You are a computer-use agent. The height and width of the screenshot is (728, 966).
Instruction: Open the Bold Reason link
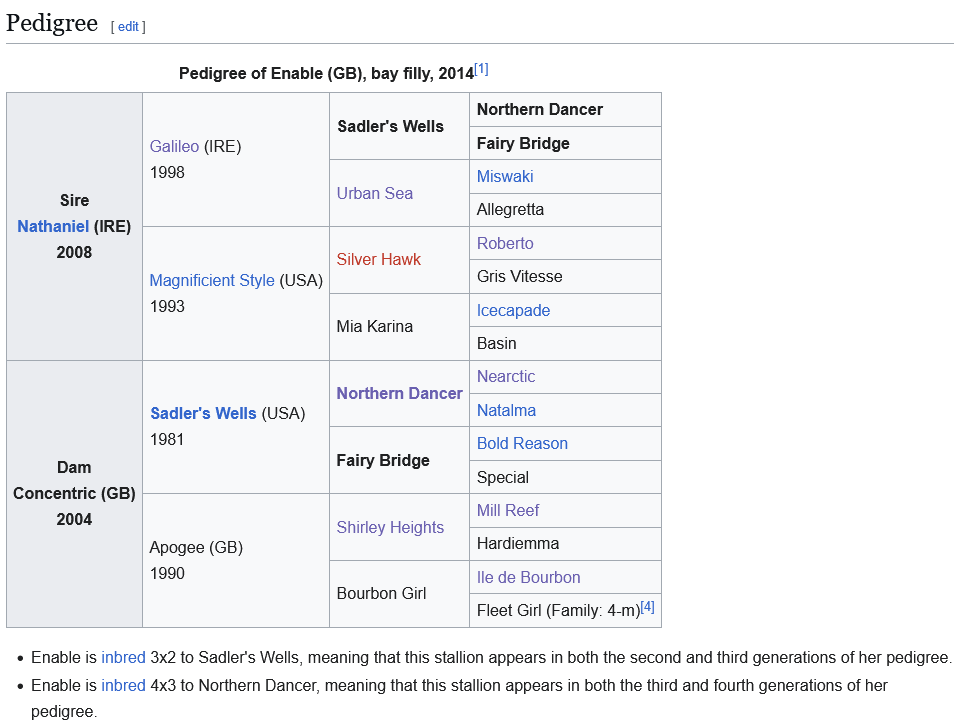pos(522,443)
